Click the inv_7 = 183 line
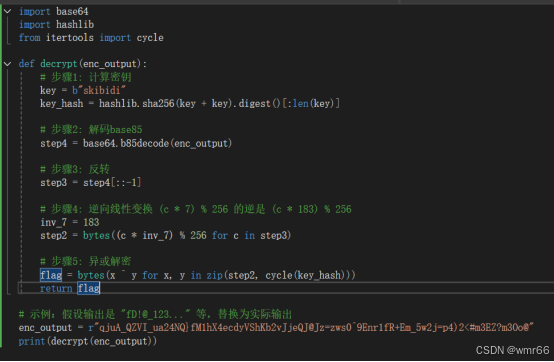The height and width of the screenshot is (362, 554). click(70, 222)
